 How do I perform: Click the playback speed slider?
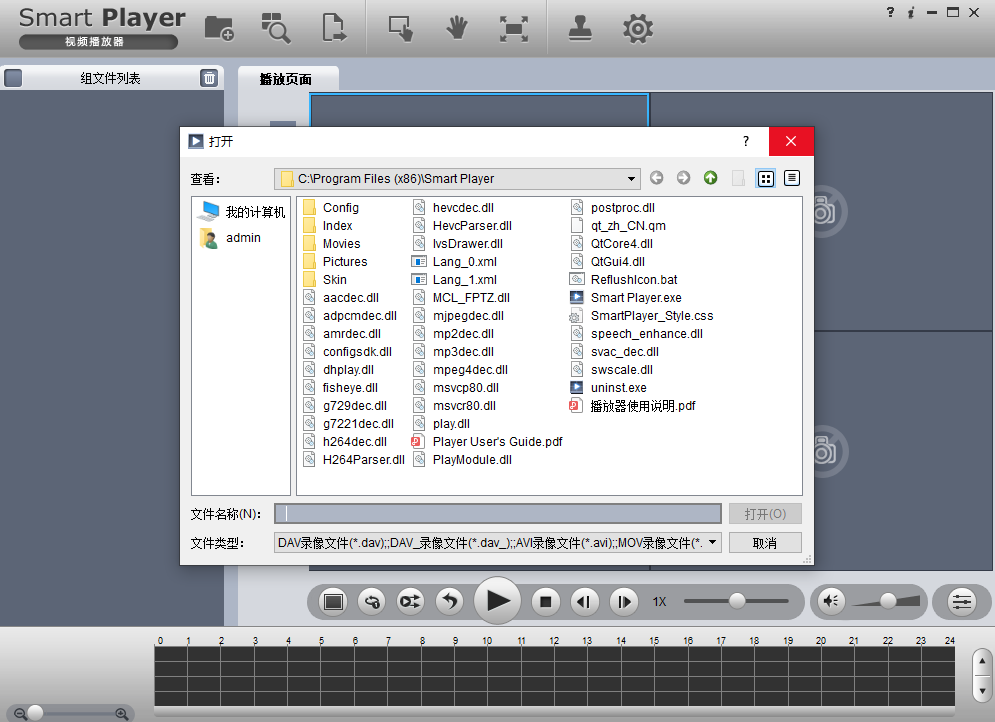737,601
